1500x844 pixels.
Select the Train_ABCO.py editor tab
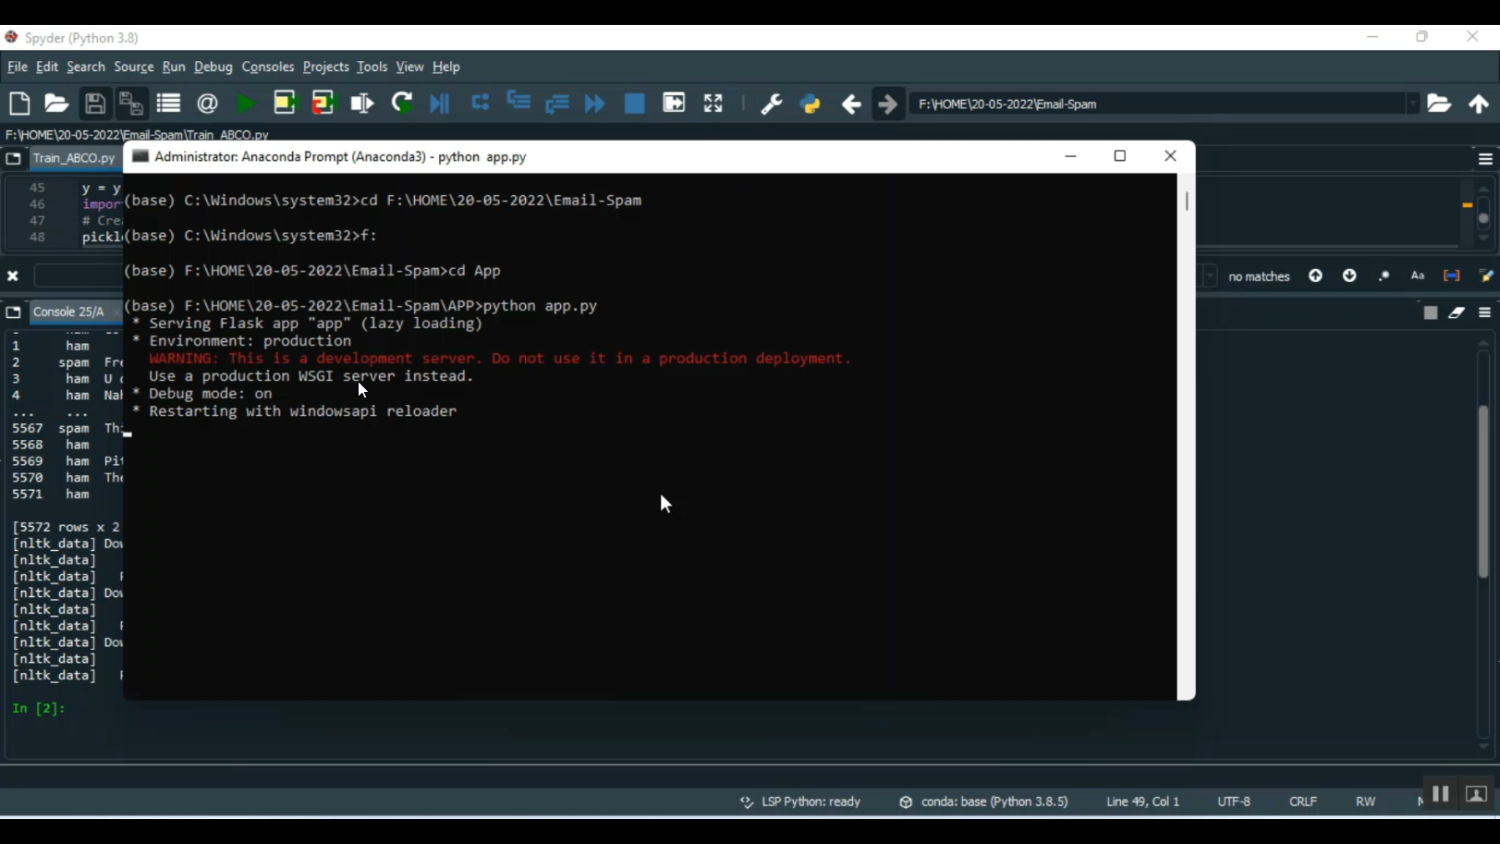(73, 159)
